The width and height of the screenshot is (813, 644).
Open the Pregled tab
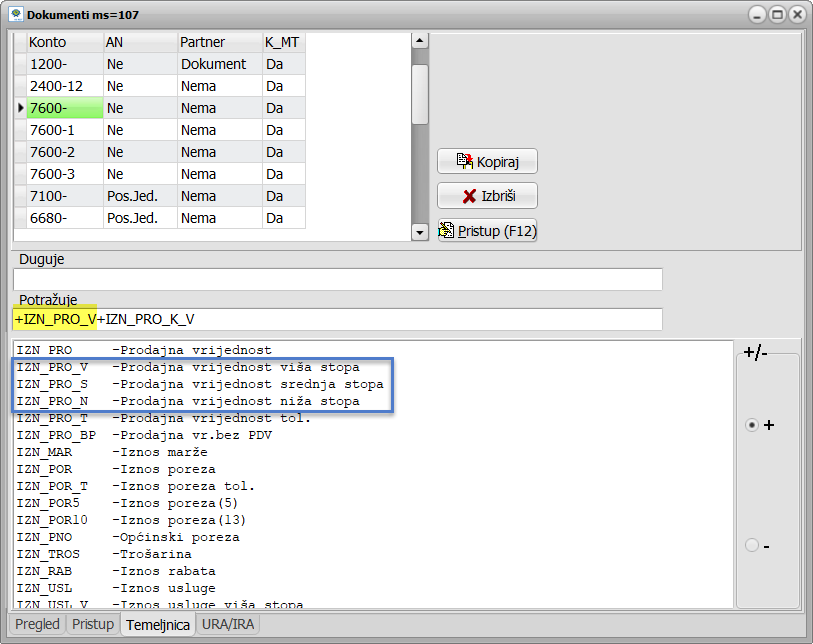pos(37,625)
